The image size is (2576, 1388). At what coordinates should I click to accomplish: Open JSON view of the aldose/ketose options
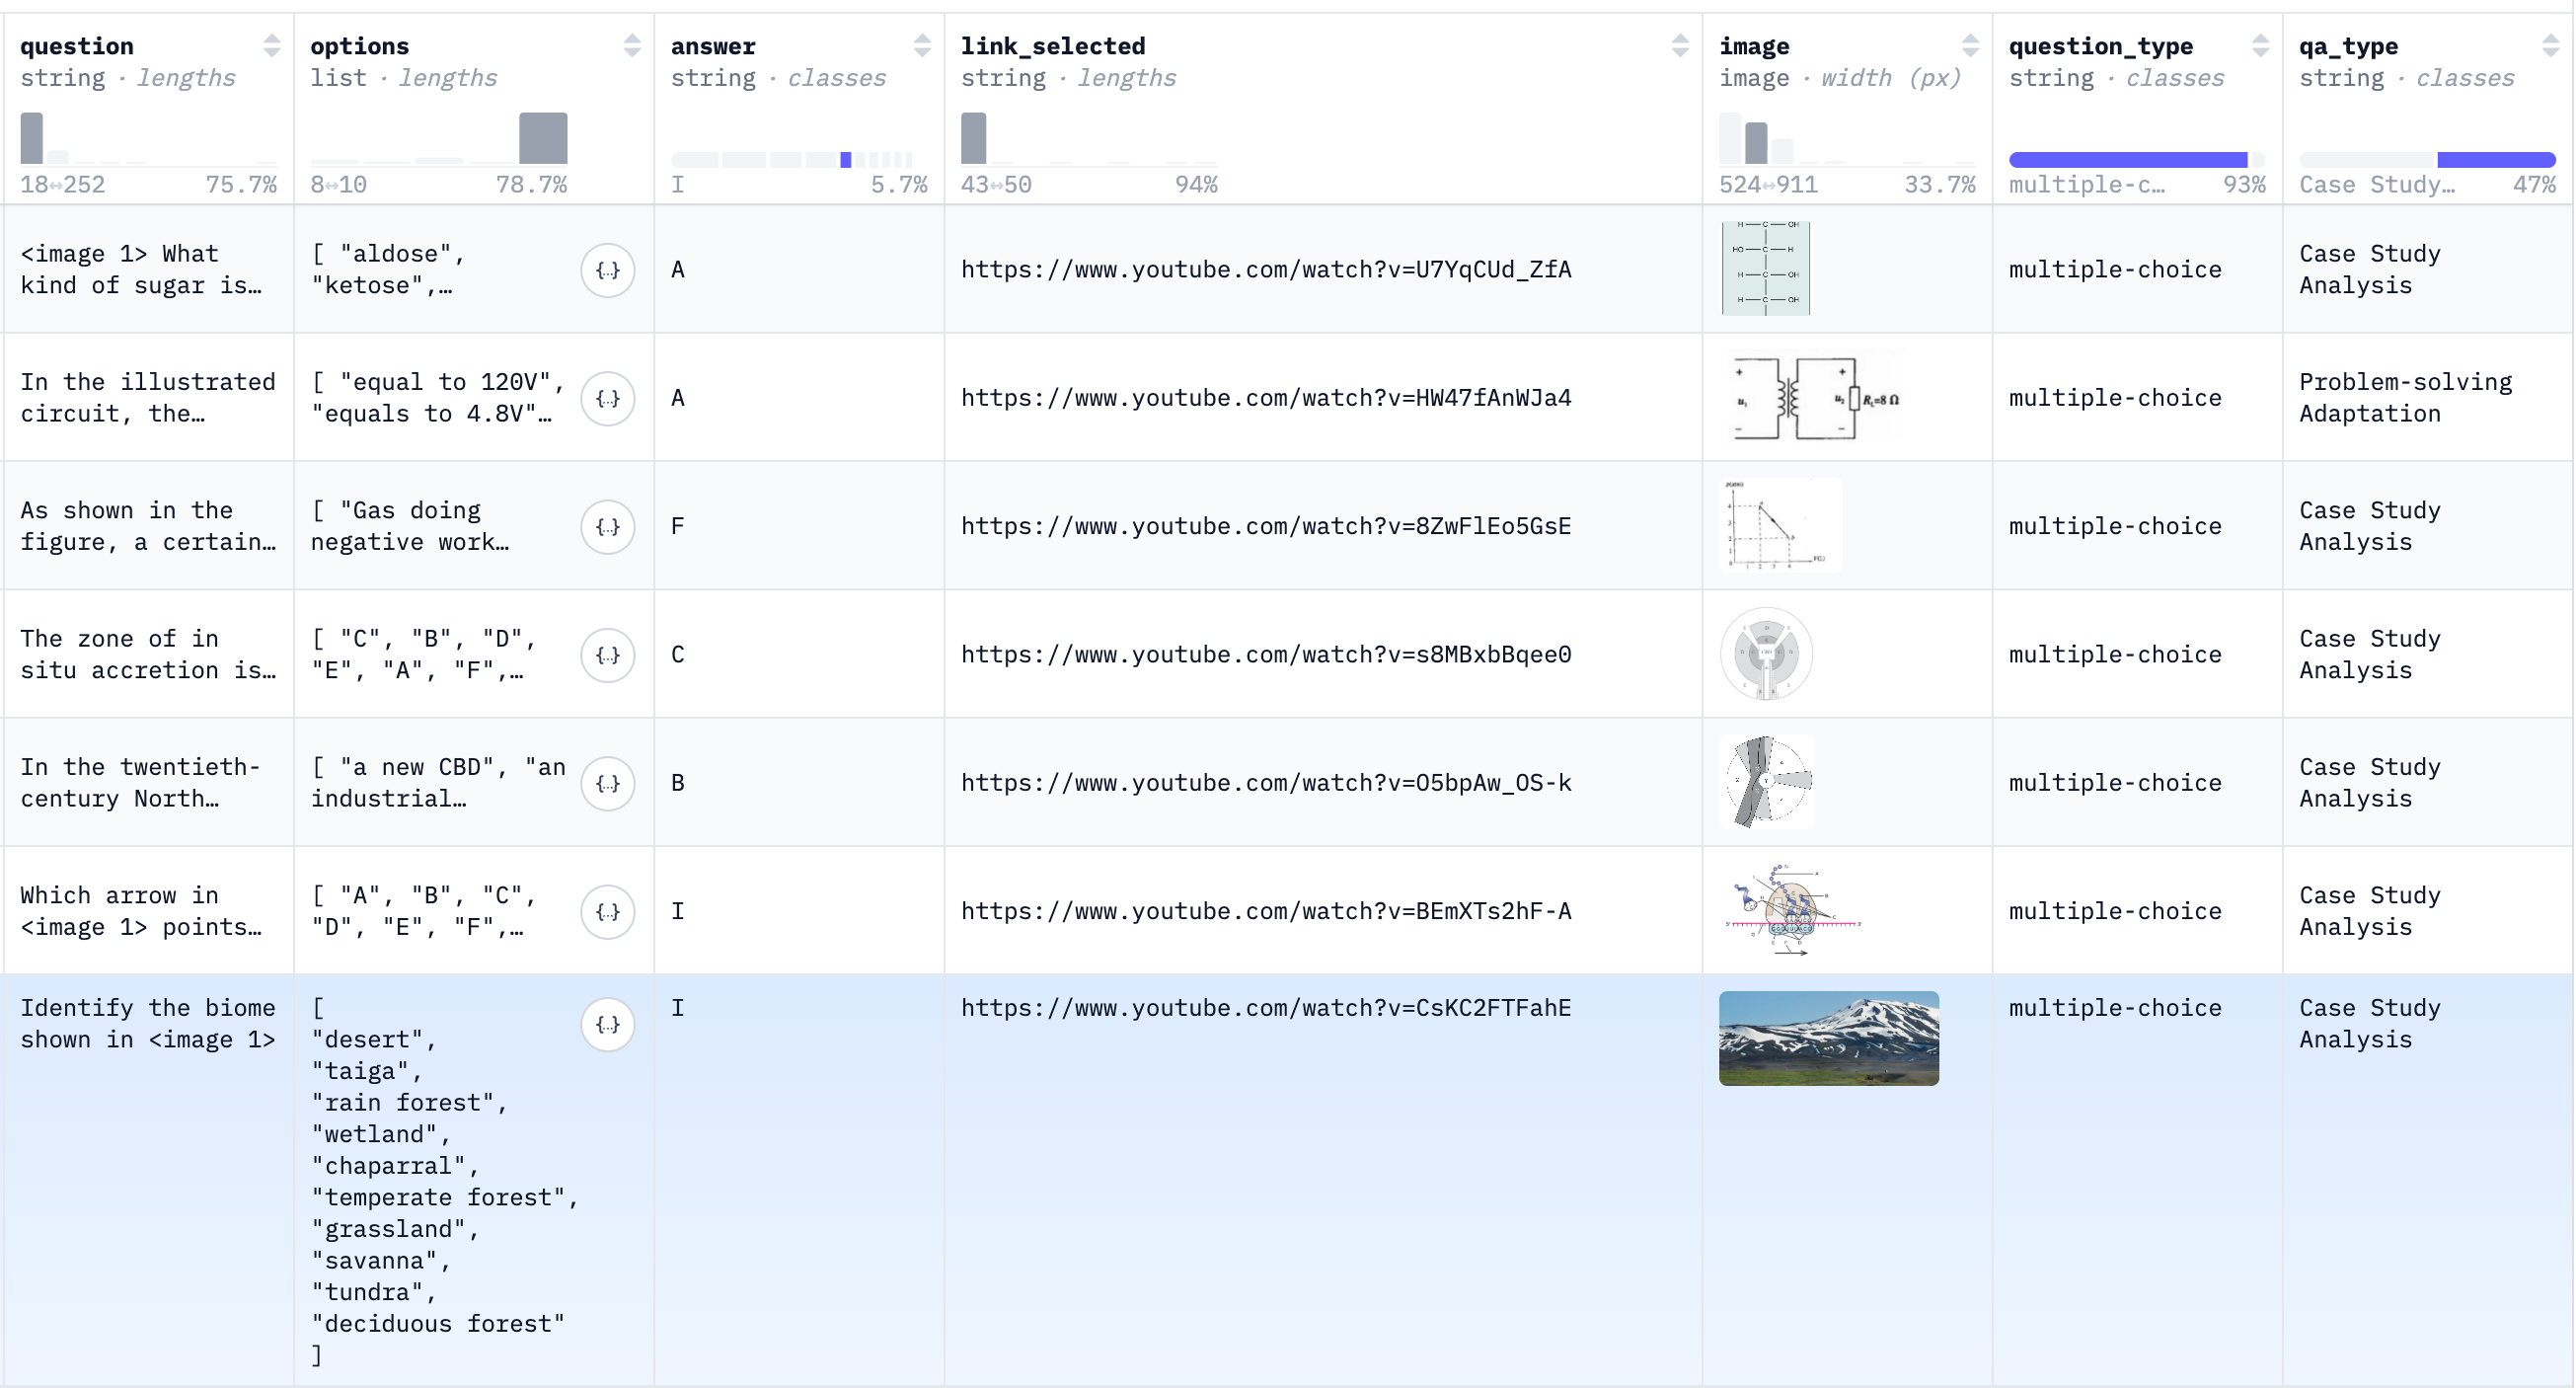click(608, 270)
